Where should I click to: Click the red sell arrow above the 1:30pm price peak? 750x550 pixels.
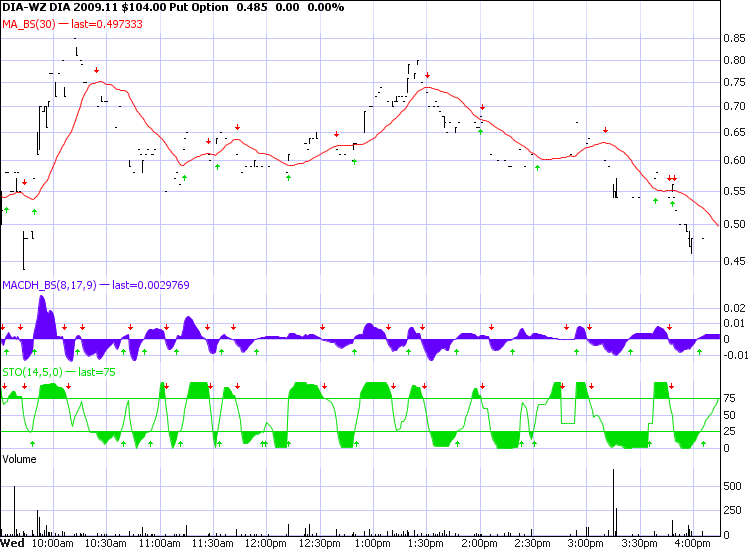tap(427, 76)
